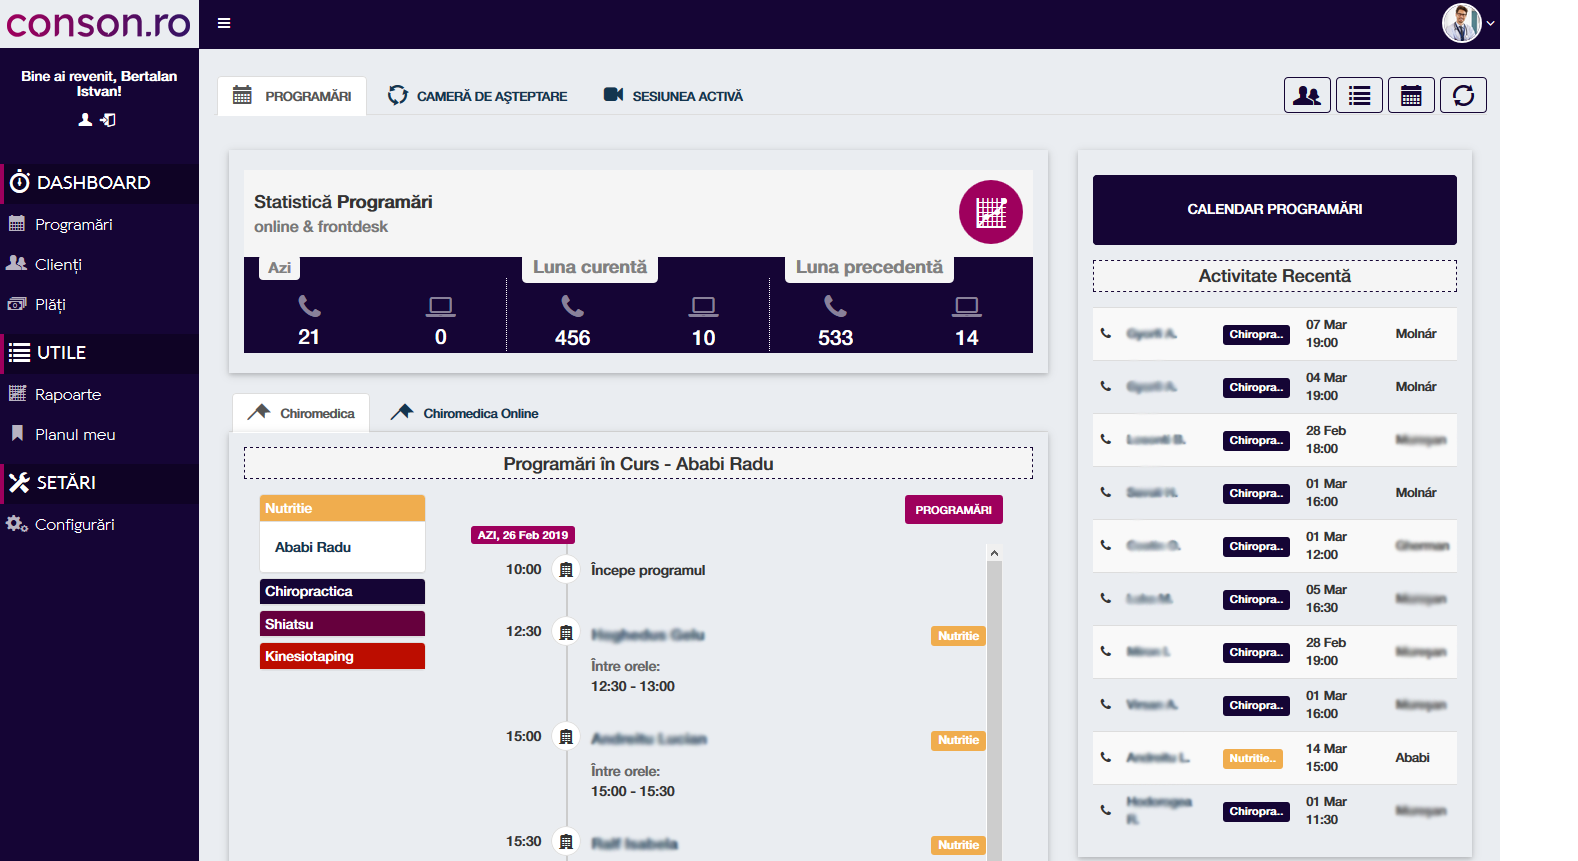This screenshot has width=1578, height=861.
Task: Open the clients group icon button
Action: point(1307,96)
